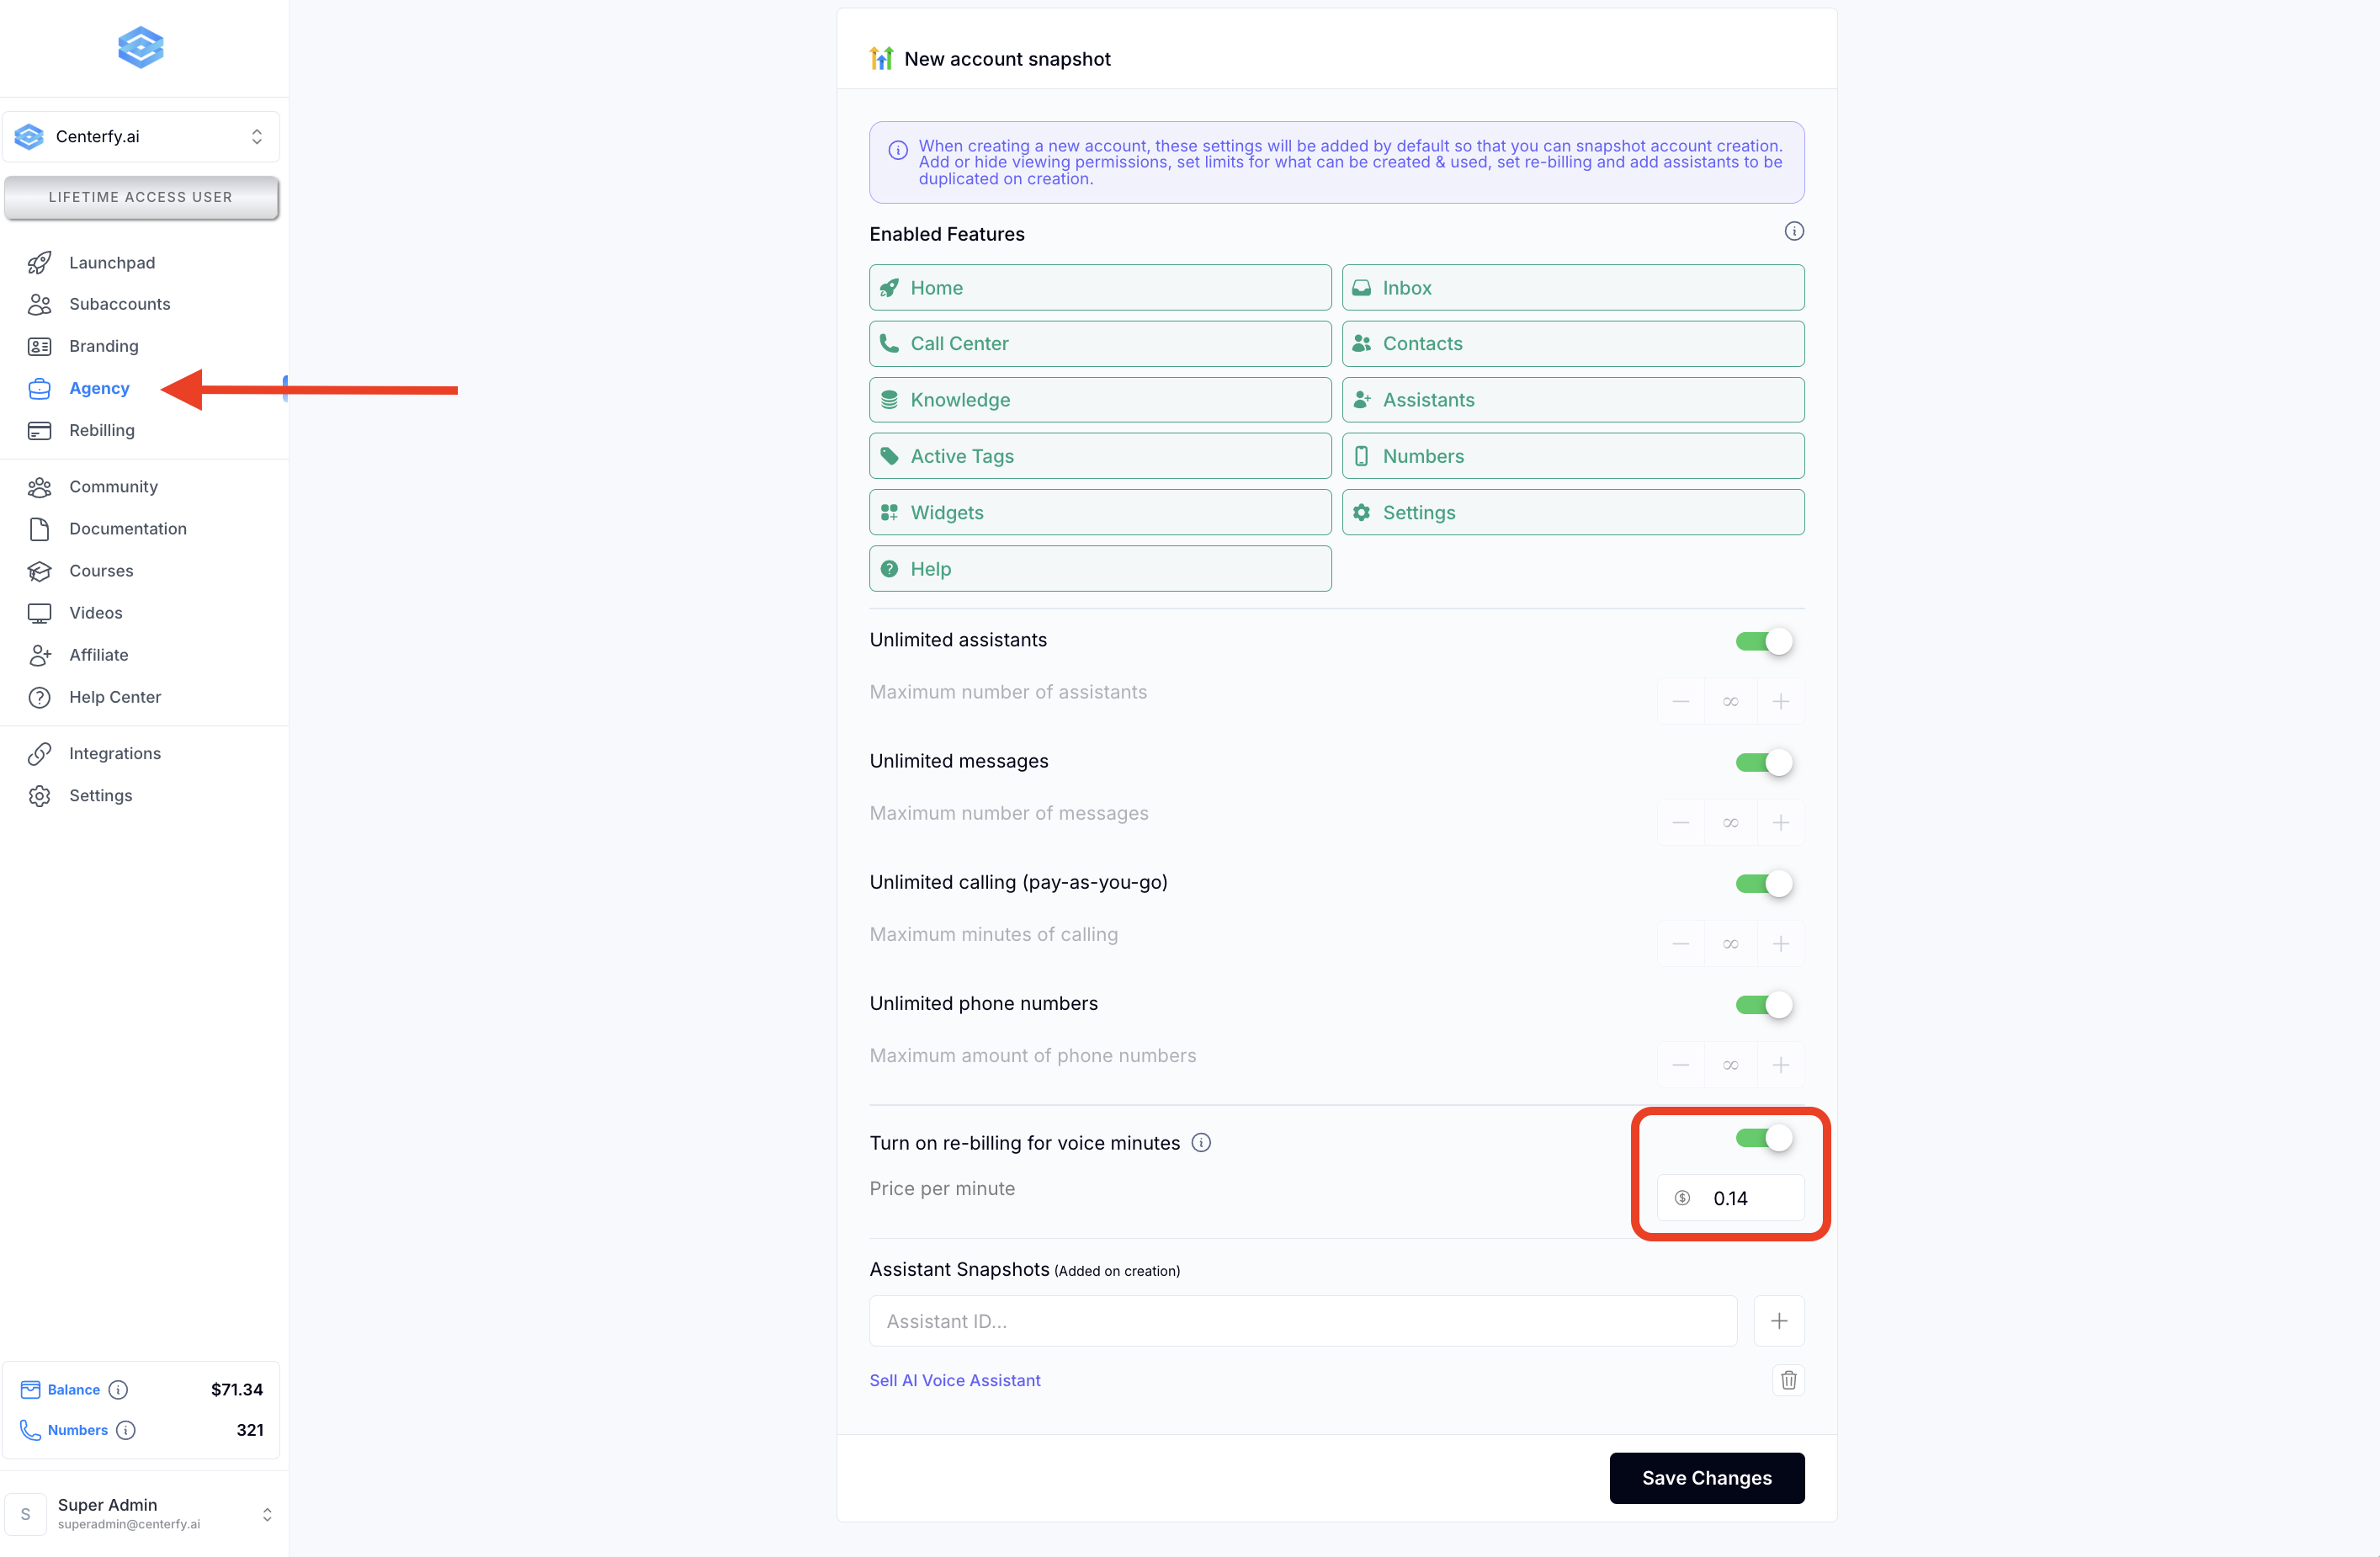Screen dimensions: 2380x1557
Task: Click the Save Changes button
Action: coord(1706,1477)
